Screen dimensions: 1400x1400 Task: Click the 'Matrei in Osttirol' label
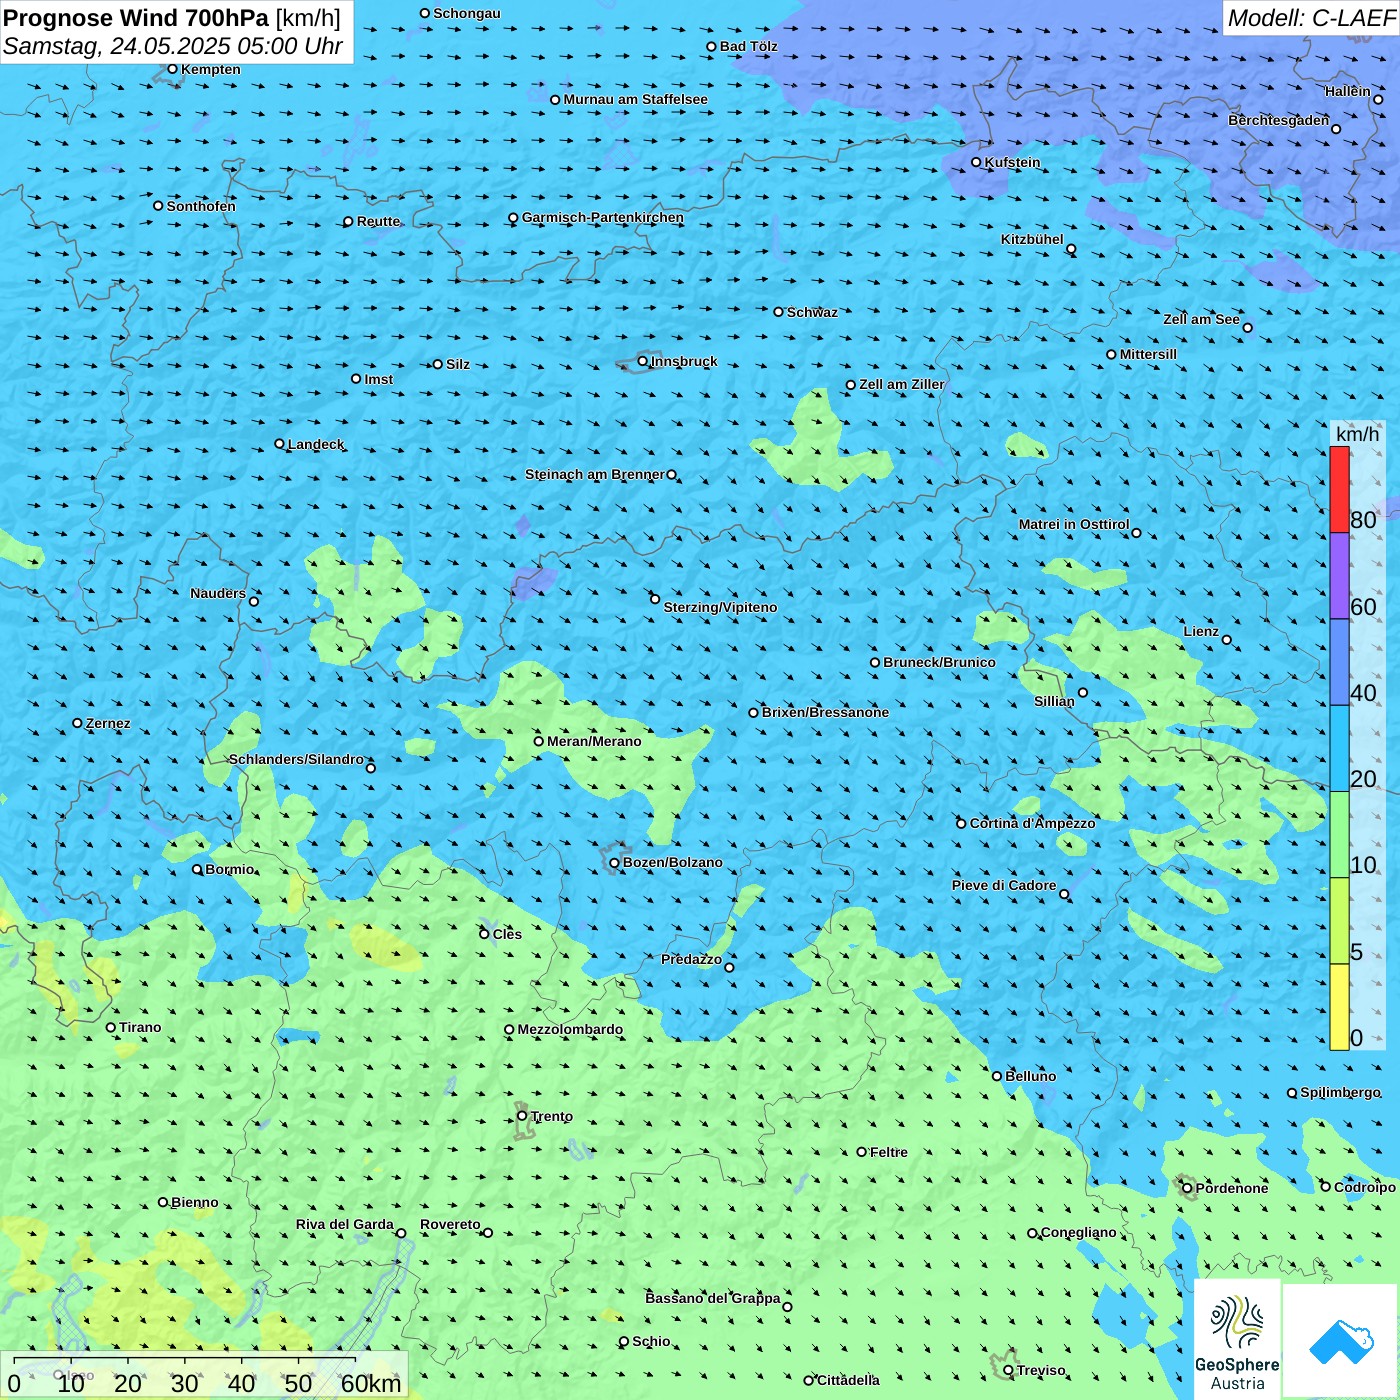tap(1074, 524)
